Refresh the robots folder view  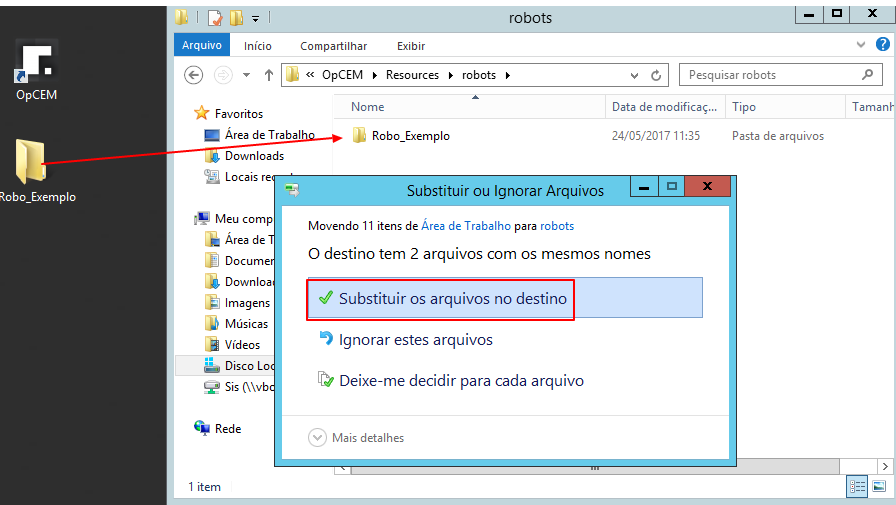pos(657,75)
